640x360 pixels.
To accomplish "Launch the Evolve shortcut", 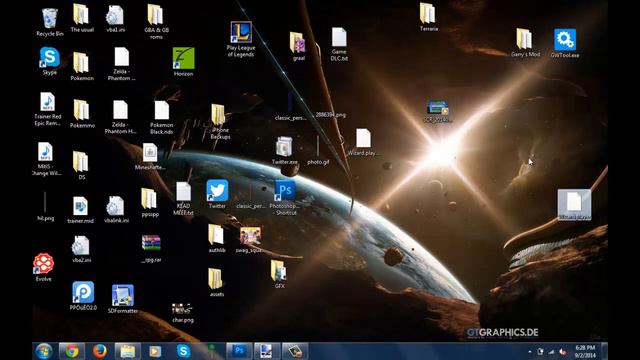I will click(44, 267).
